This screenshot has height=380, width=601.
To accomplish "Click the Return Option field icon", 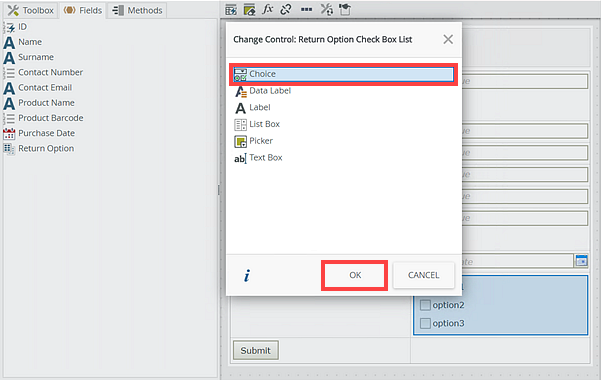I will (x=9, y=149).
